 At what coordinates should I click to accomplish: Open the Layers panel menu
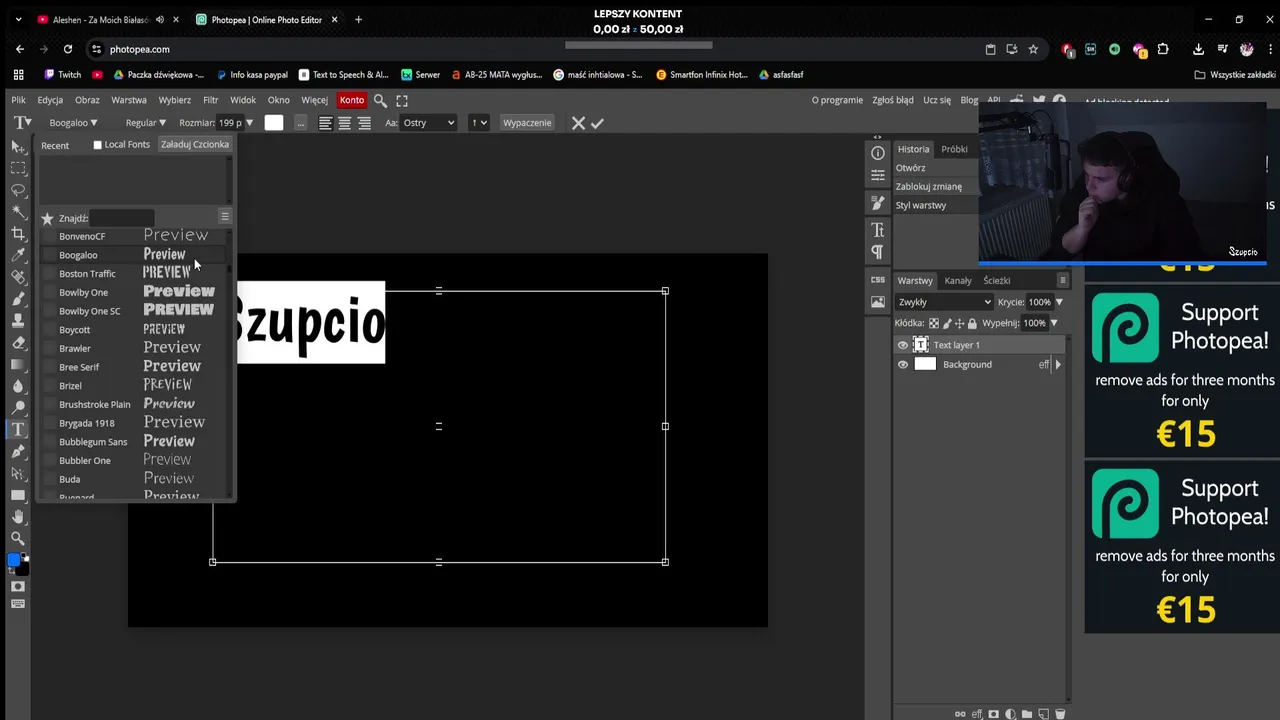coord(1062,280)
